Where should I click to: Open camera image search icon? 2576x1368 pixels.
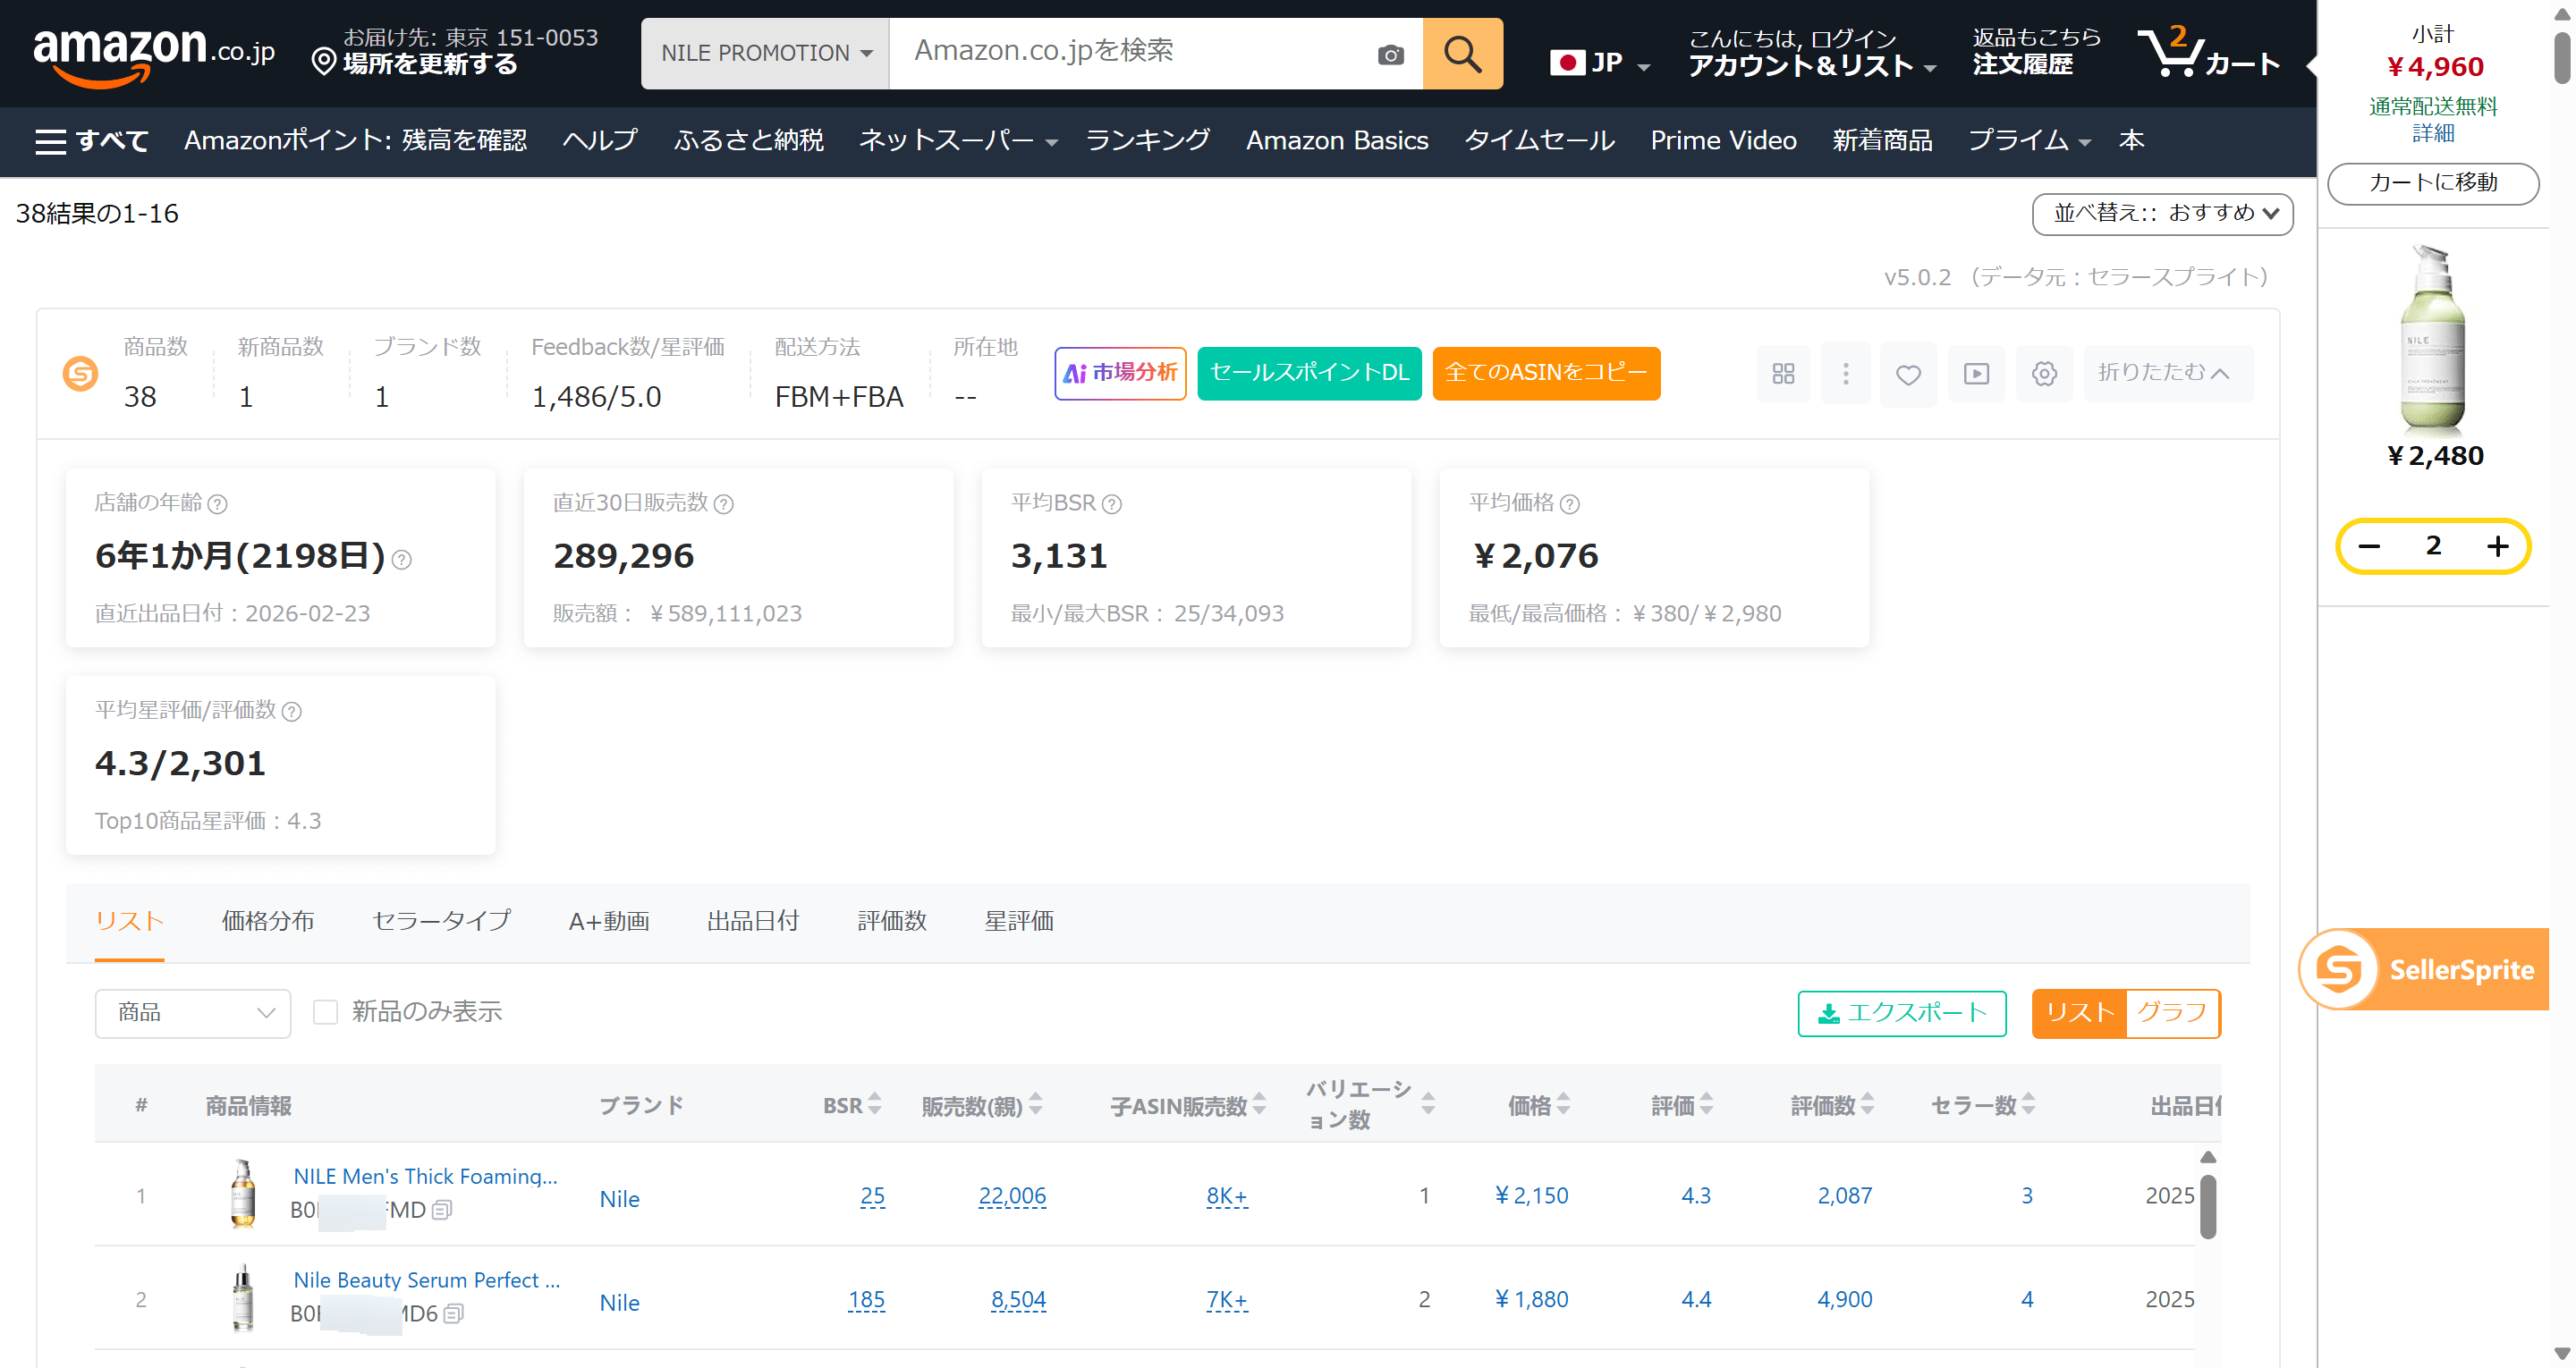pyautogui.click(x=1390, y=55)
